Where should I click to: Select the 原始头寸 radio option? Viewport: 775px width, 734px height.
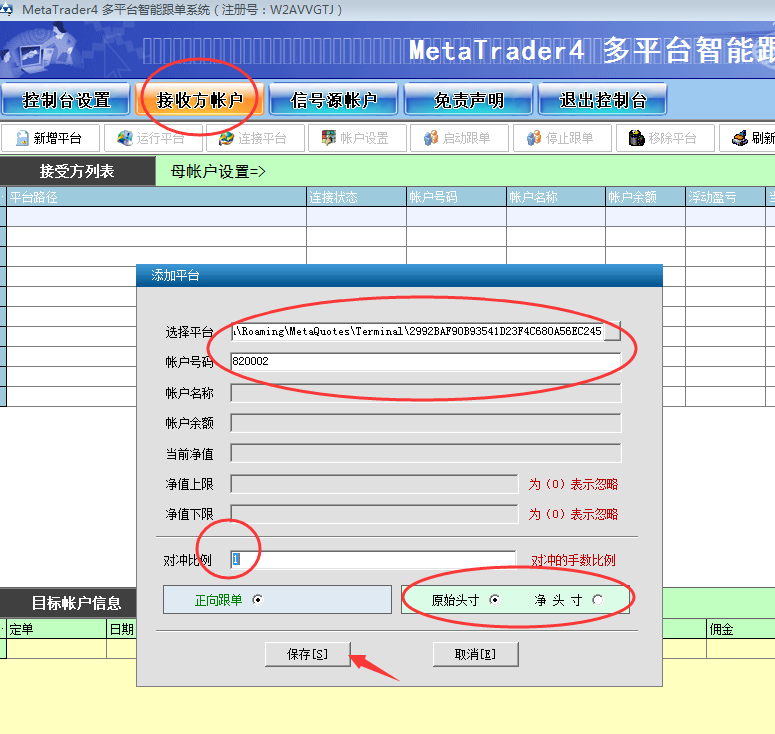(494, 600)
